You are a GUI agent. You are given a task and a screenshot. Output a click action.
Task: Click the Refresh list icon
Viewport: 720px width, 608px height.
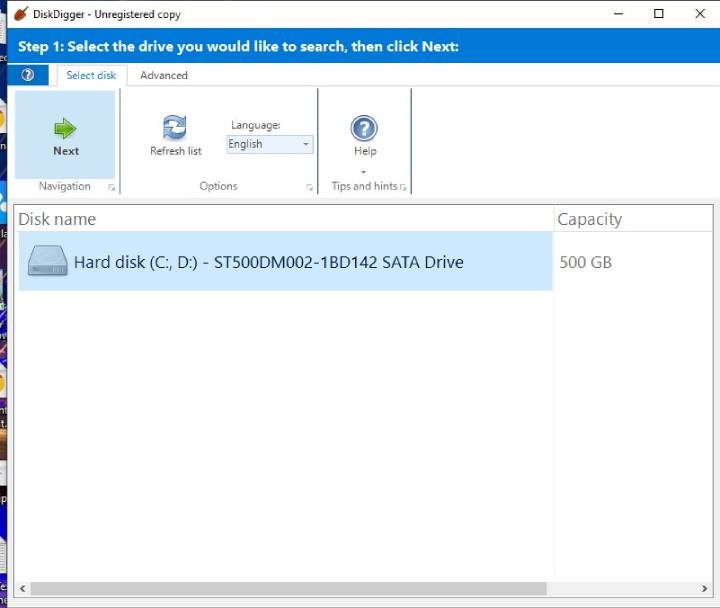tap(175, 127)
